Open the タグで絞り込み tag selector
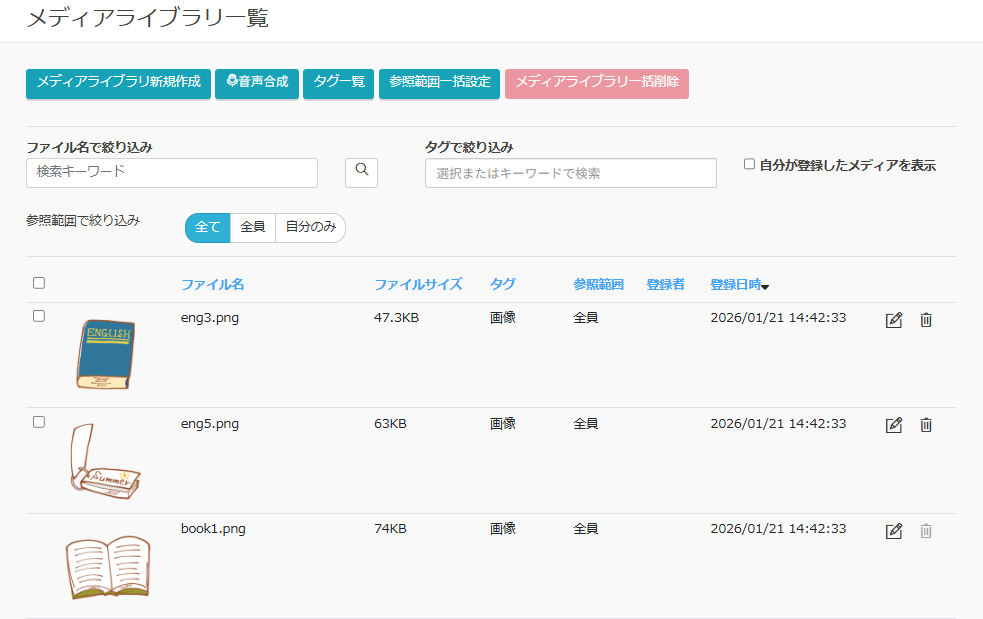This screenshot has width=983, height=619. pos(570,173)
